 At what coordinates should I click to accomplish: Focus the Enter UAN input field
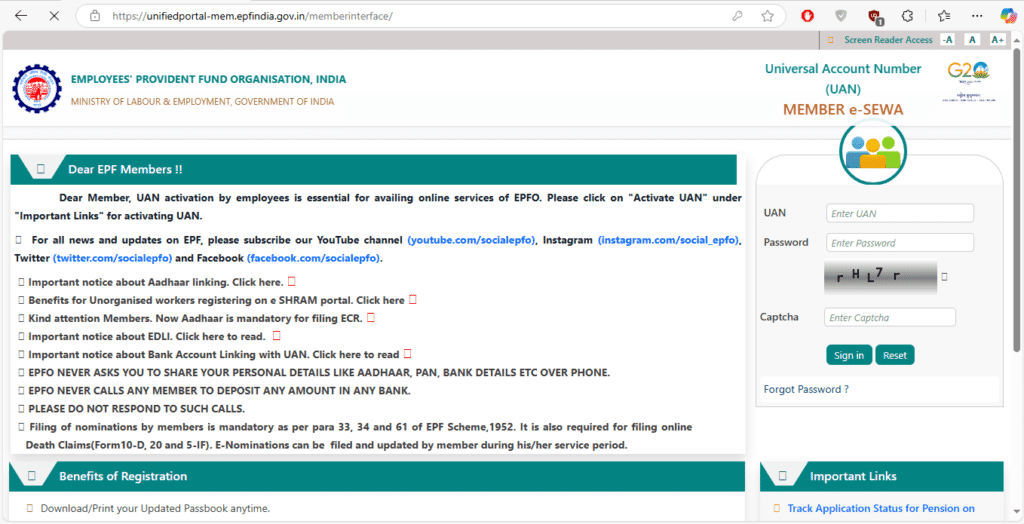900,213
